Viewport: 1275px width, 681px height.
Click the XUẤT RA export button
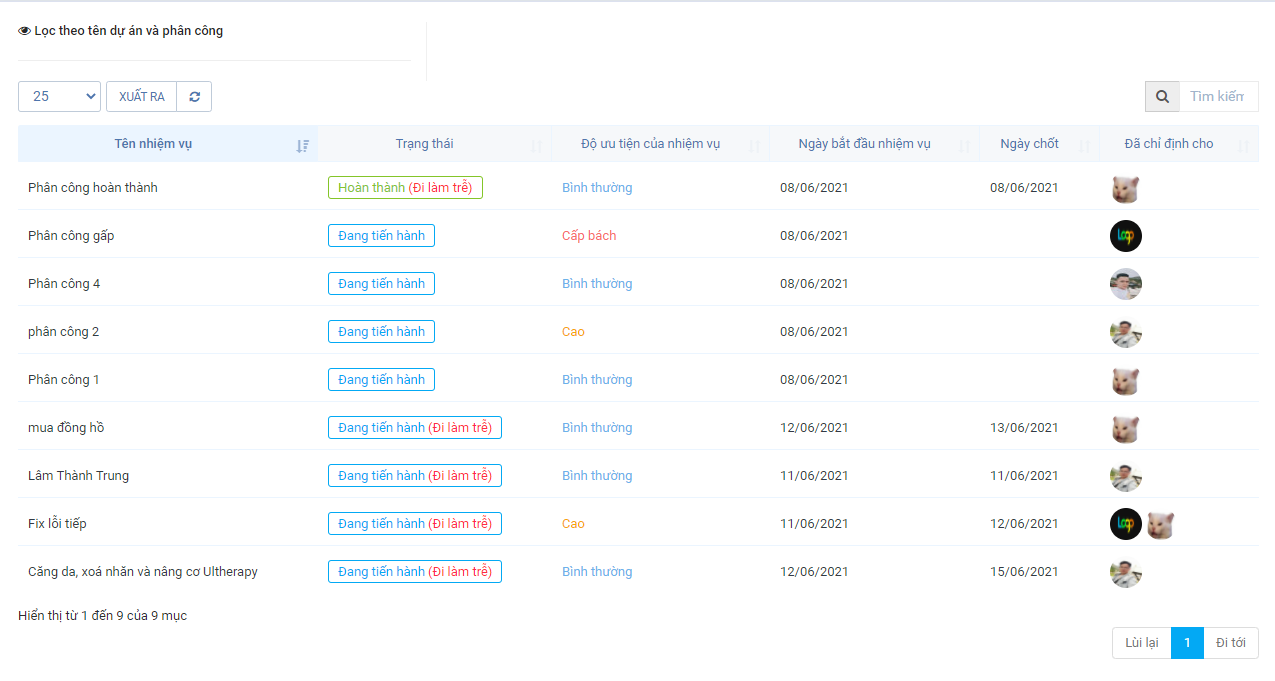(141, 97)
